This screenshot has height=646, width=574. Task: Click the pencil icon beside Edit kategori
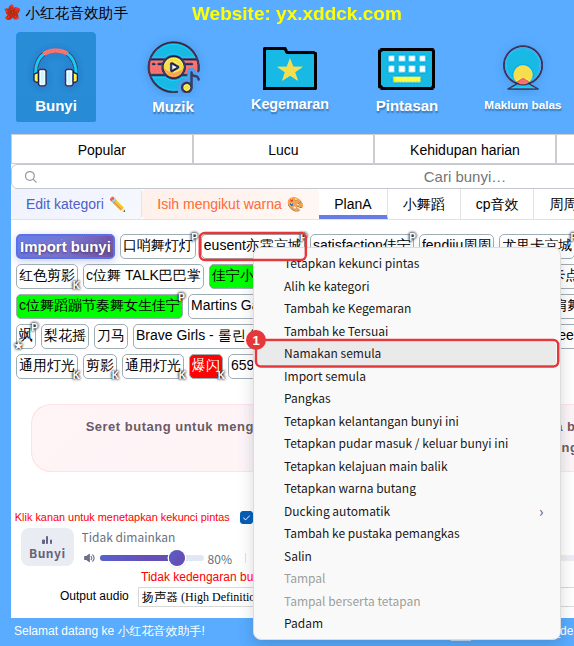click(x=117, y=204)
